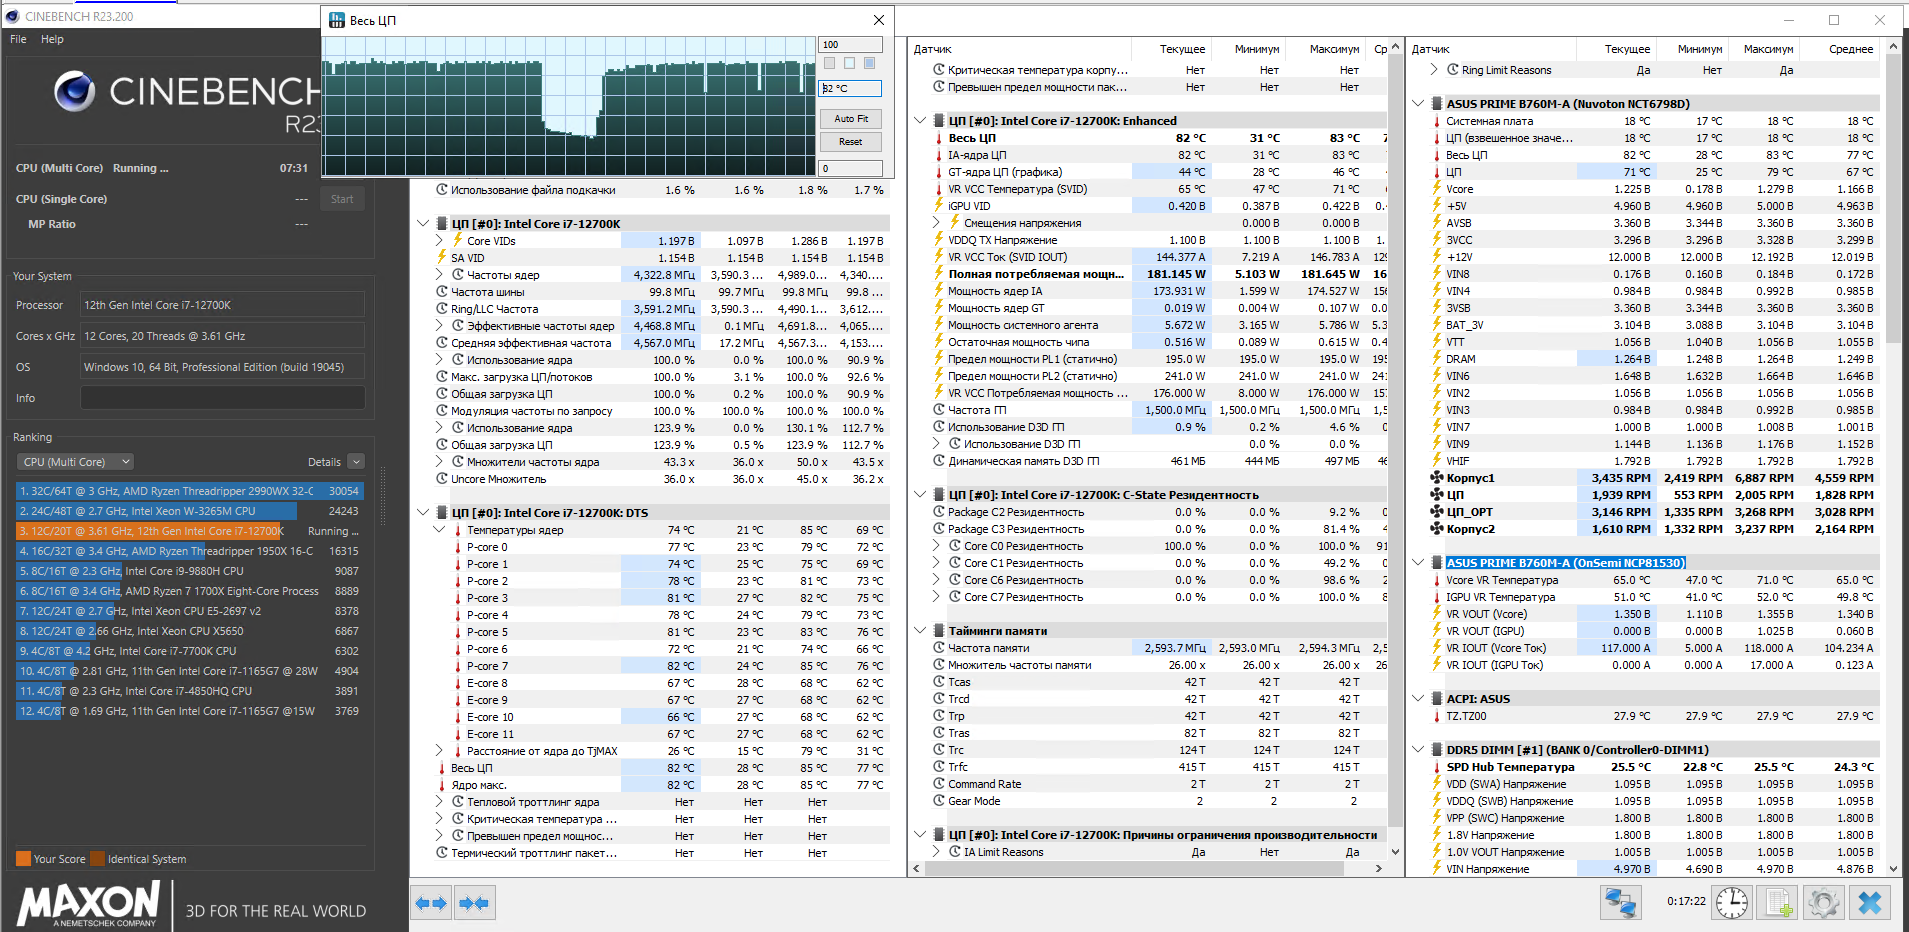Click clock icon beside Command Rate
The width and height of the screenshot is (1909, 932).
pyautogui.click(x=939, y=784)
